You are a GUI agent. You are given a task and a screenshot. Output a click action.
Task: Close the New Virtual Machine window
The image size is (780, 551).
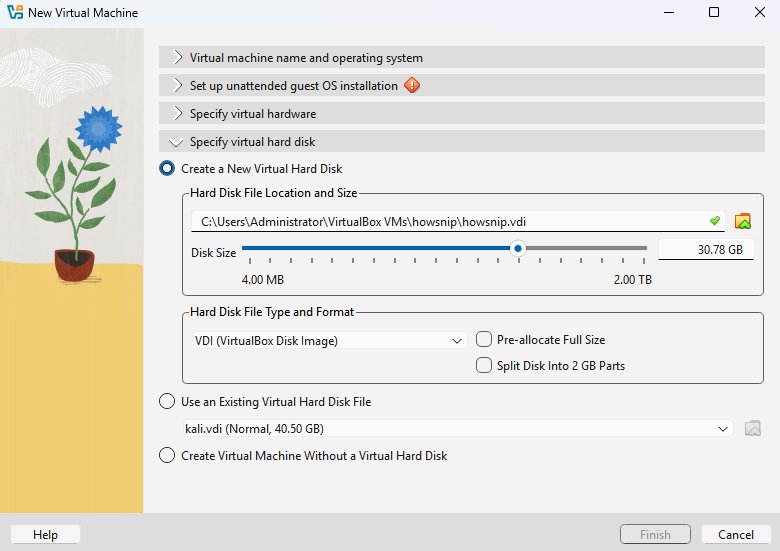pyautogui.click(x=760, y=12)
